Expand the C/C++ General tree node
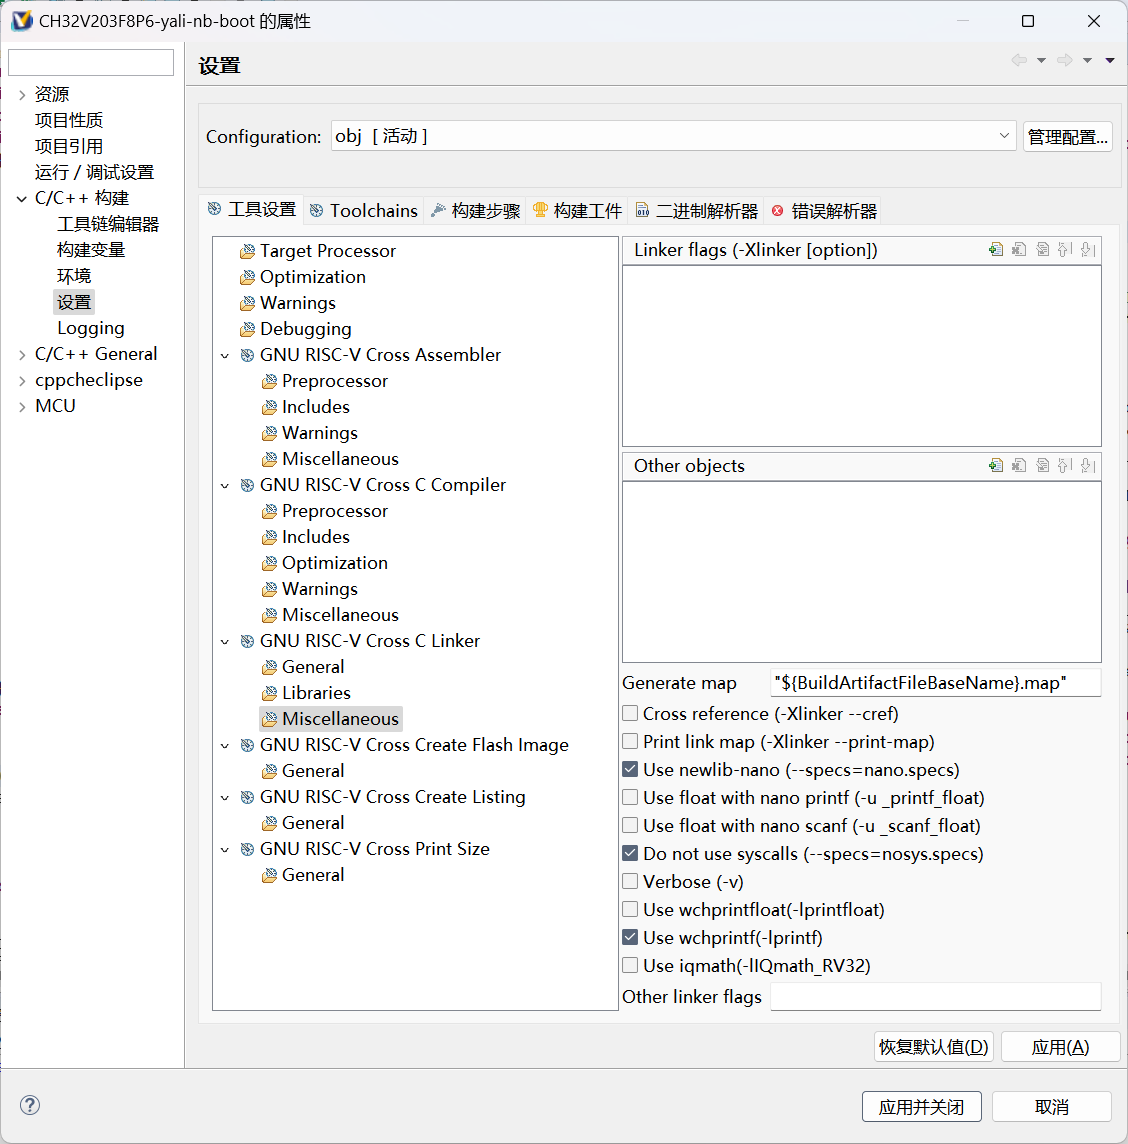The width and height of the screenshot is (1128, 1144). pos(22,354)
